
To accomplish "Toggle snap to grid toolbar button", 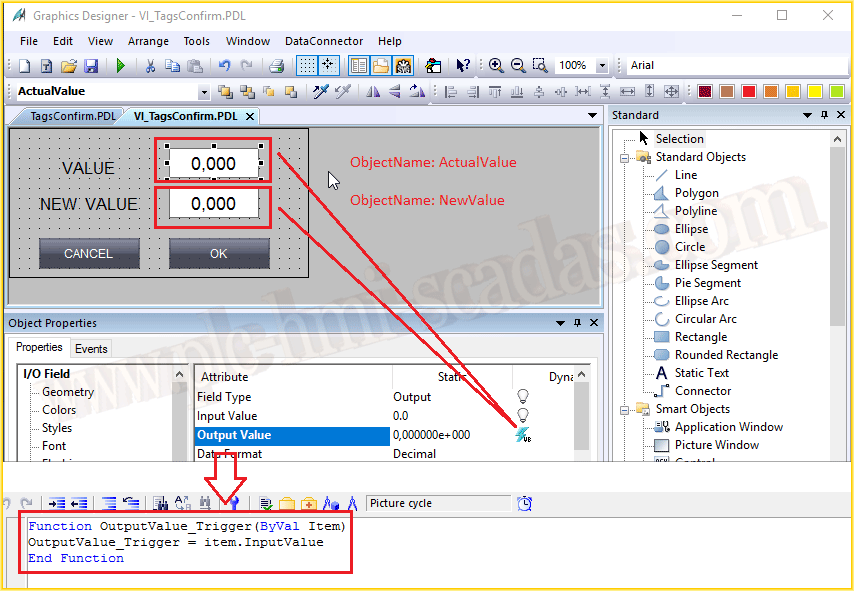I will [x=329, y=66].
